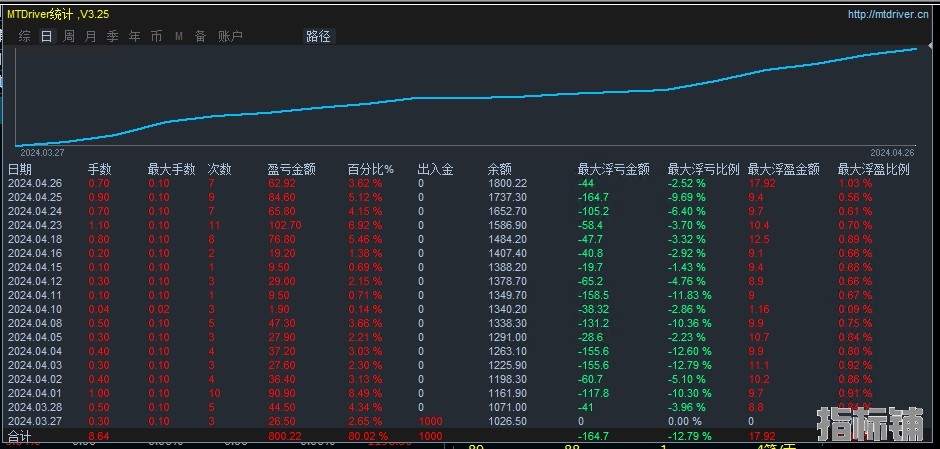Image resolution: width=940 pixels, height=449 pixels.
Task: Select the M tab
Action: coord(179,37)
